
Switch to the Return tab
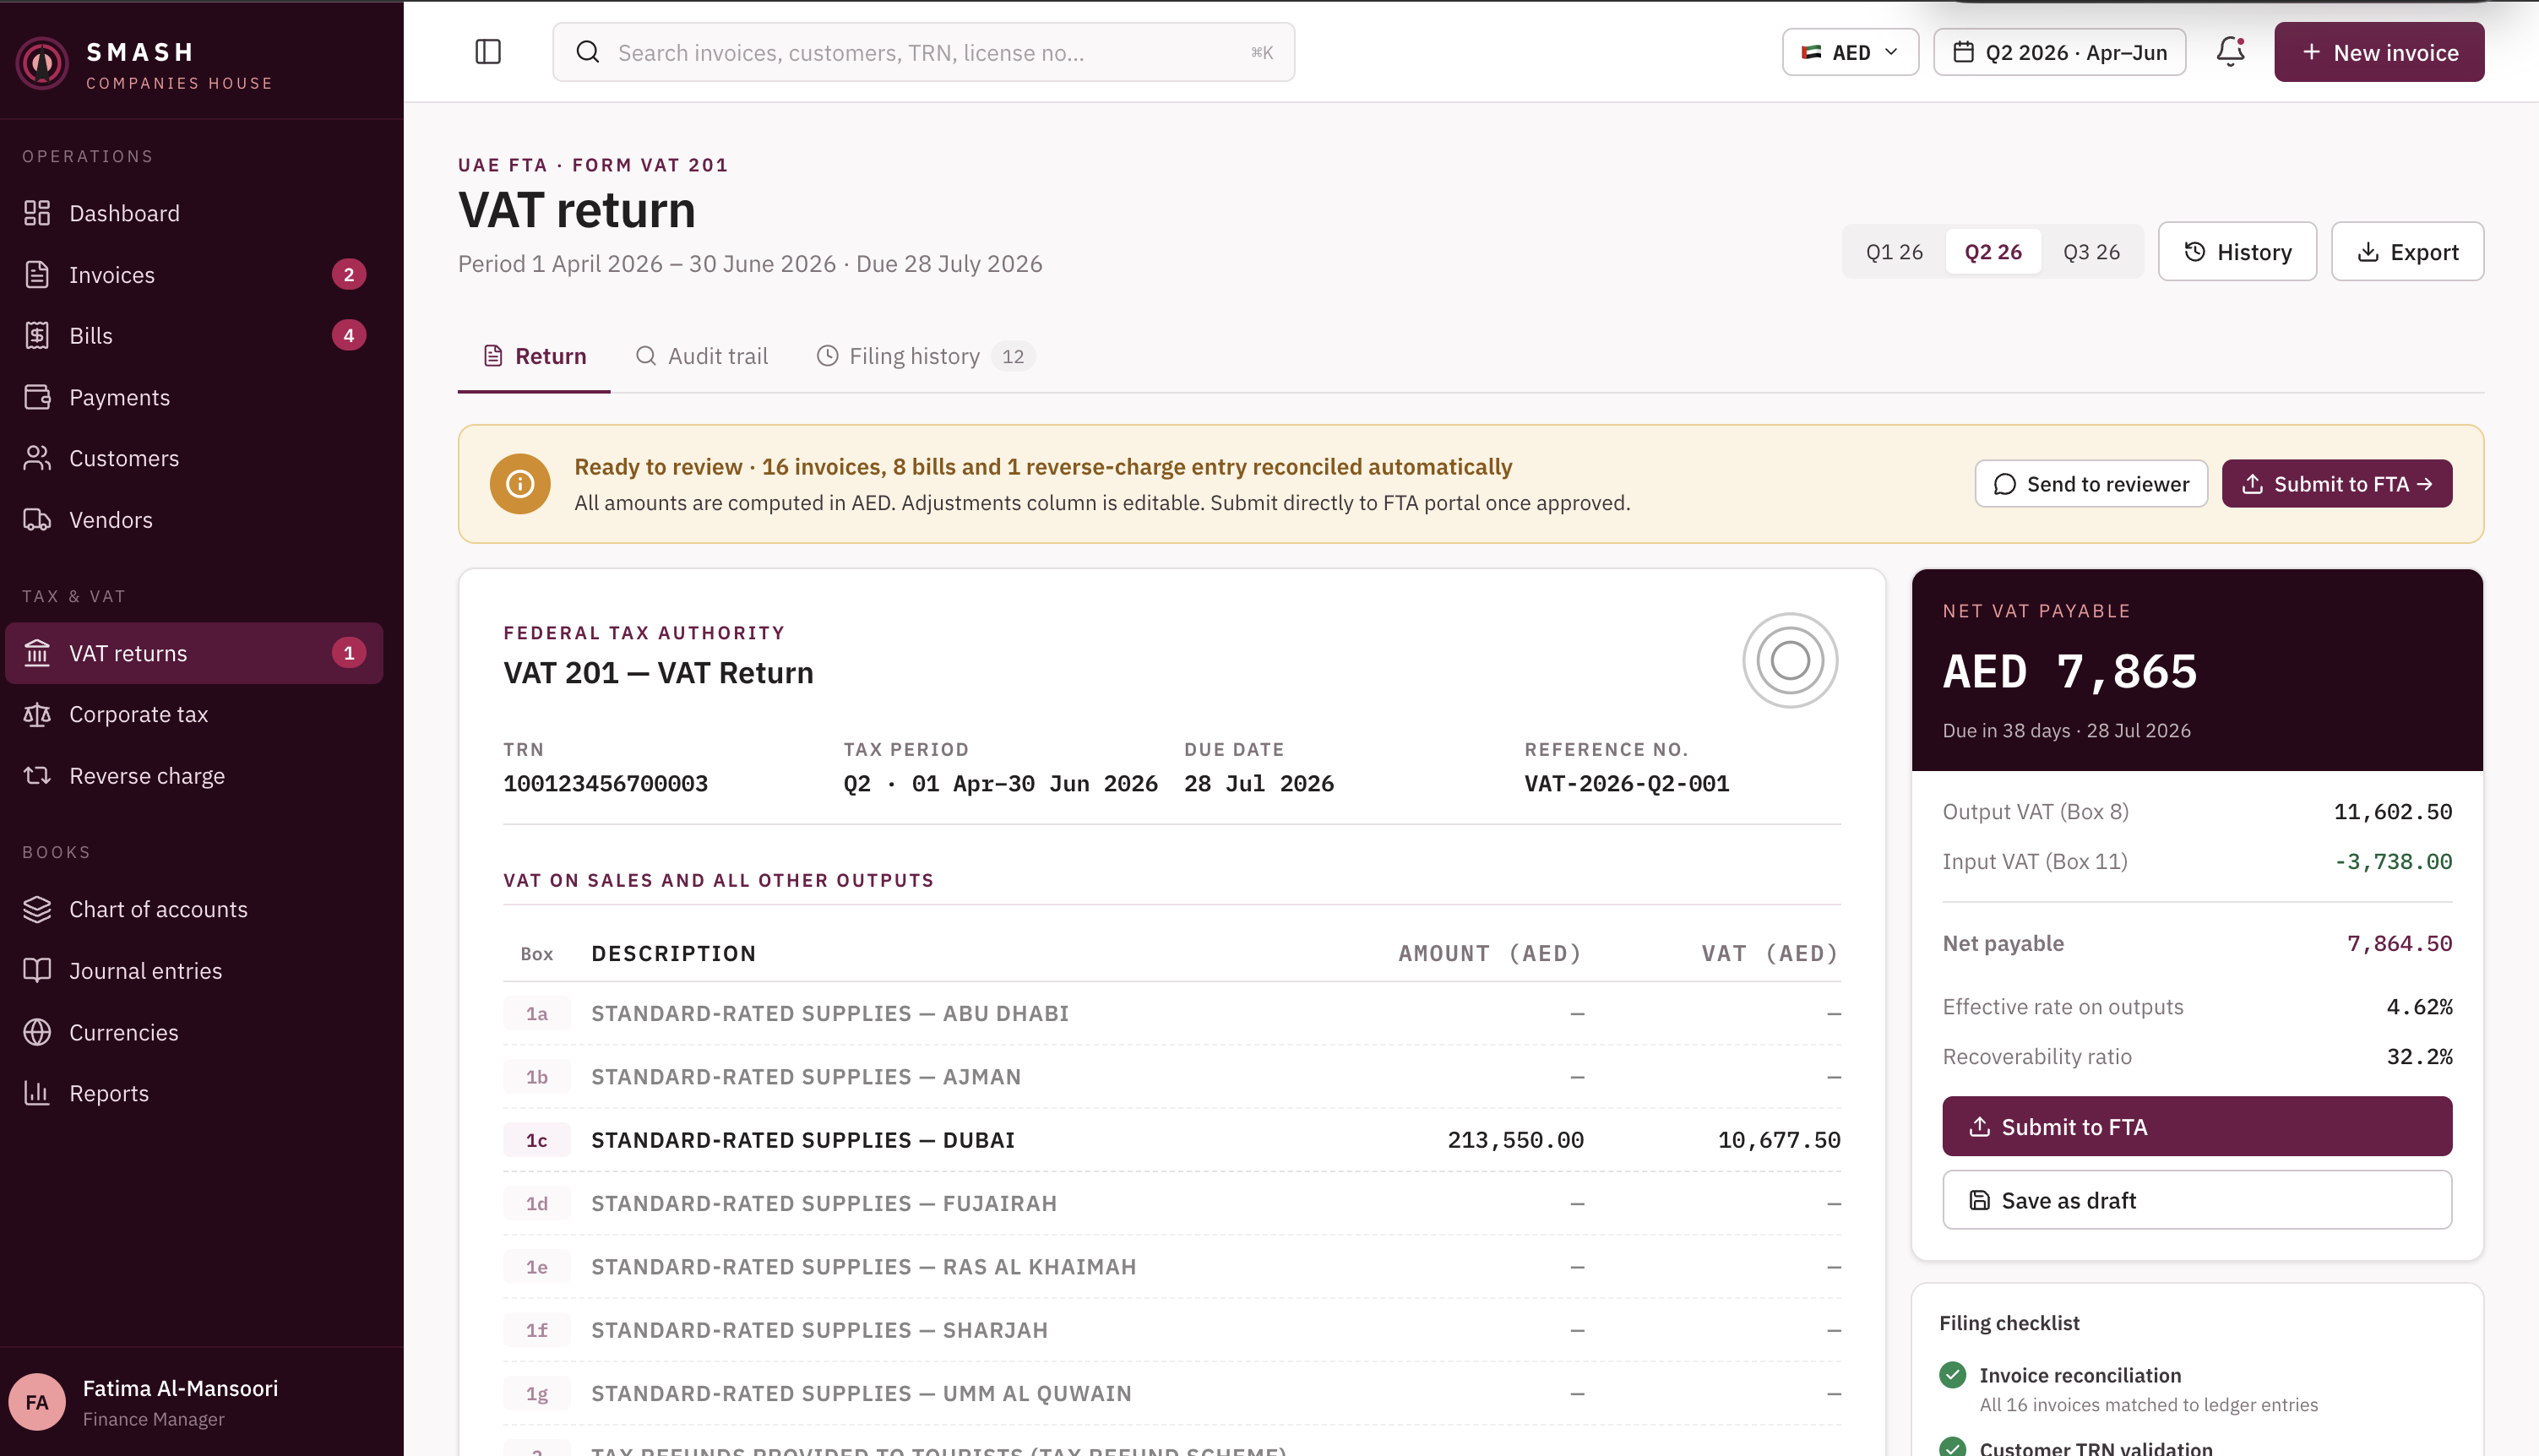pyautogui.click(x=534, y=356)
